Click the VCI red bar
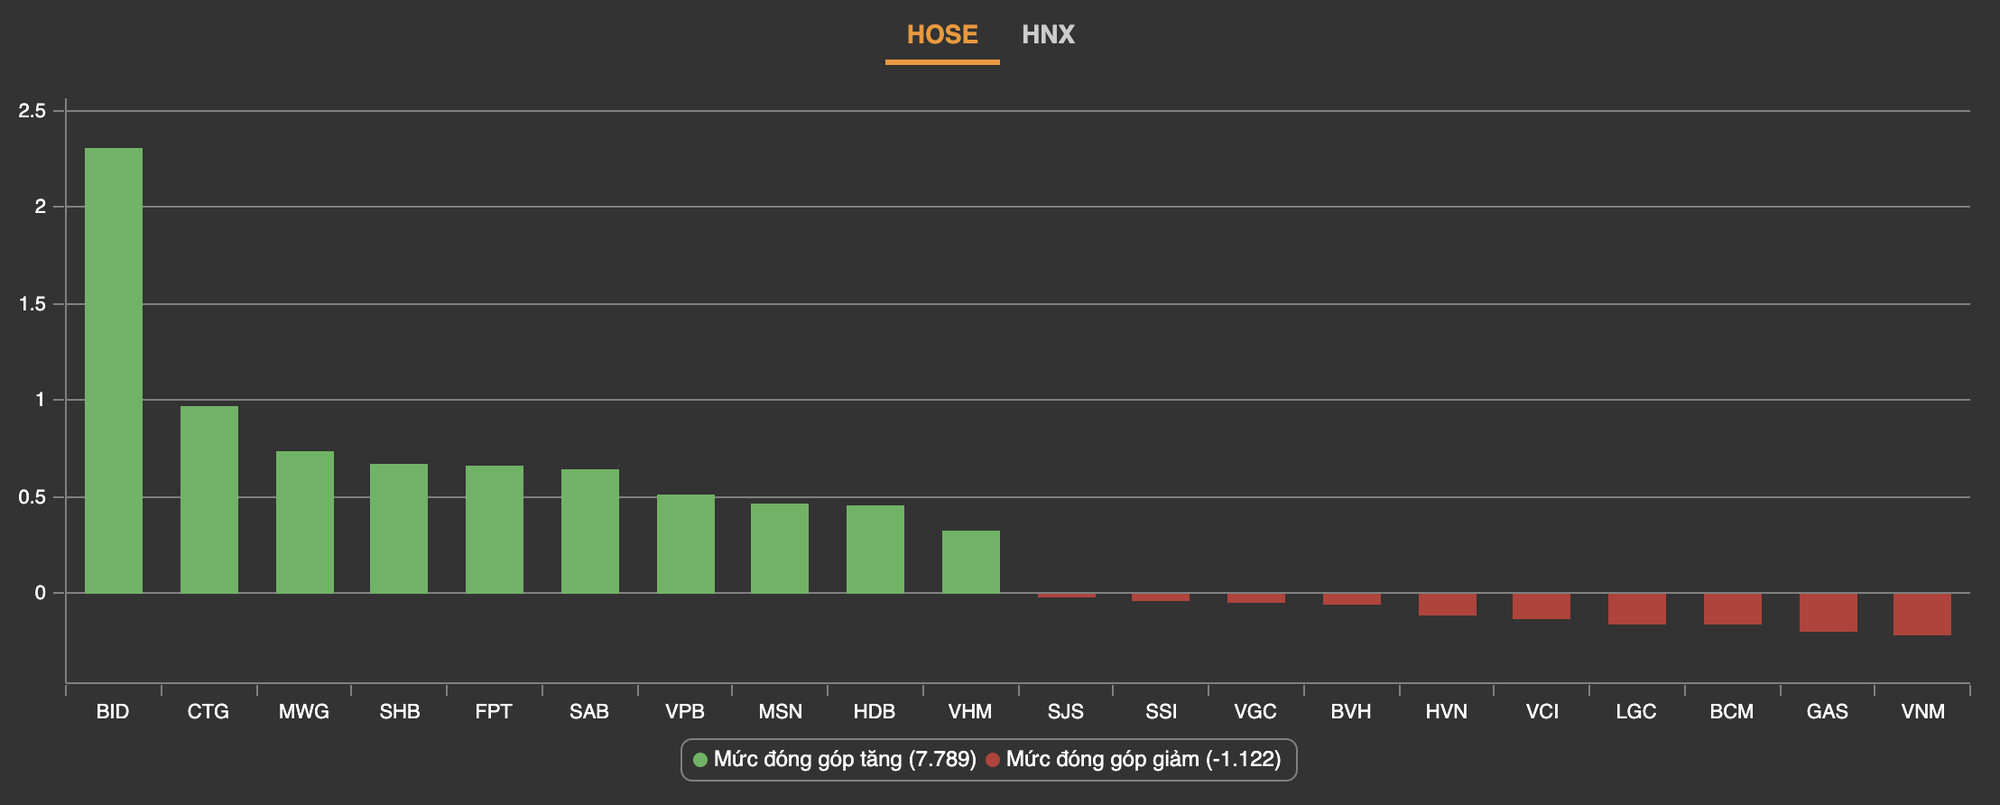The height and width of the screenshot is (805, 2000). pyautogui.click(x=1541, y=606)
